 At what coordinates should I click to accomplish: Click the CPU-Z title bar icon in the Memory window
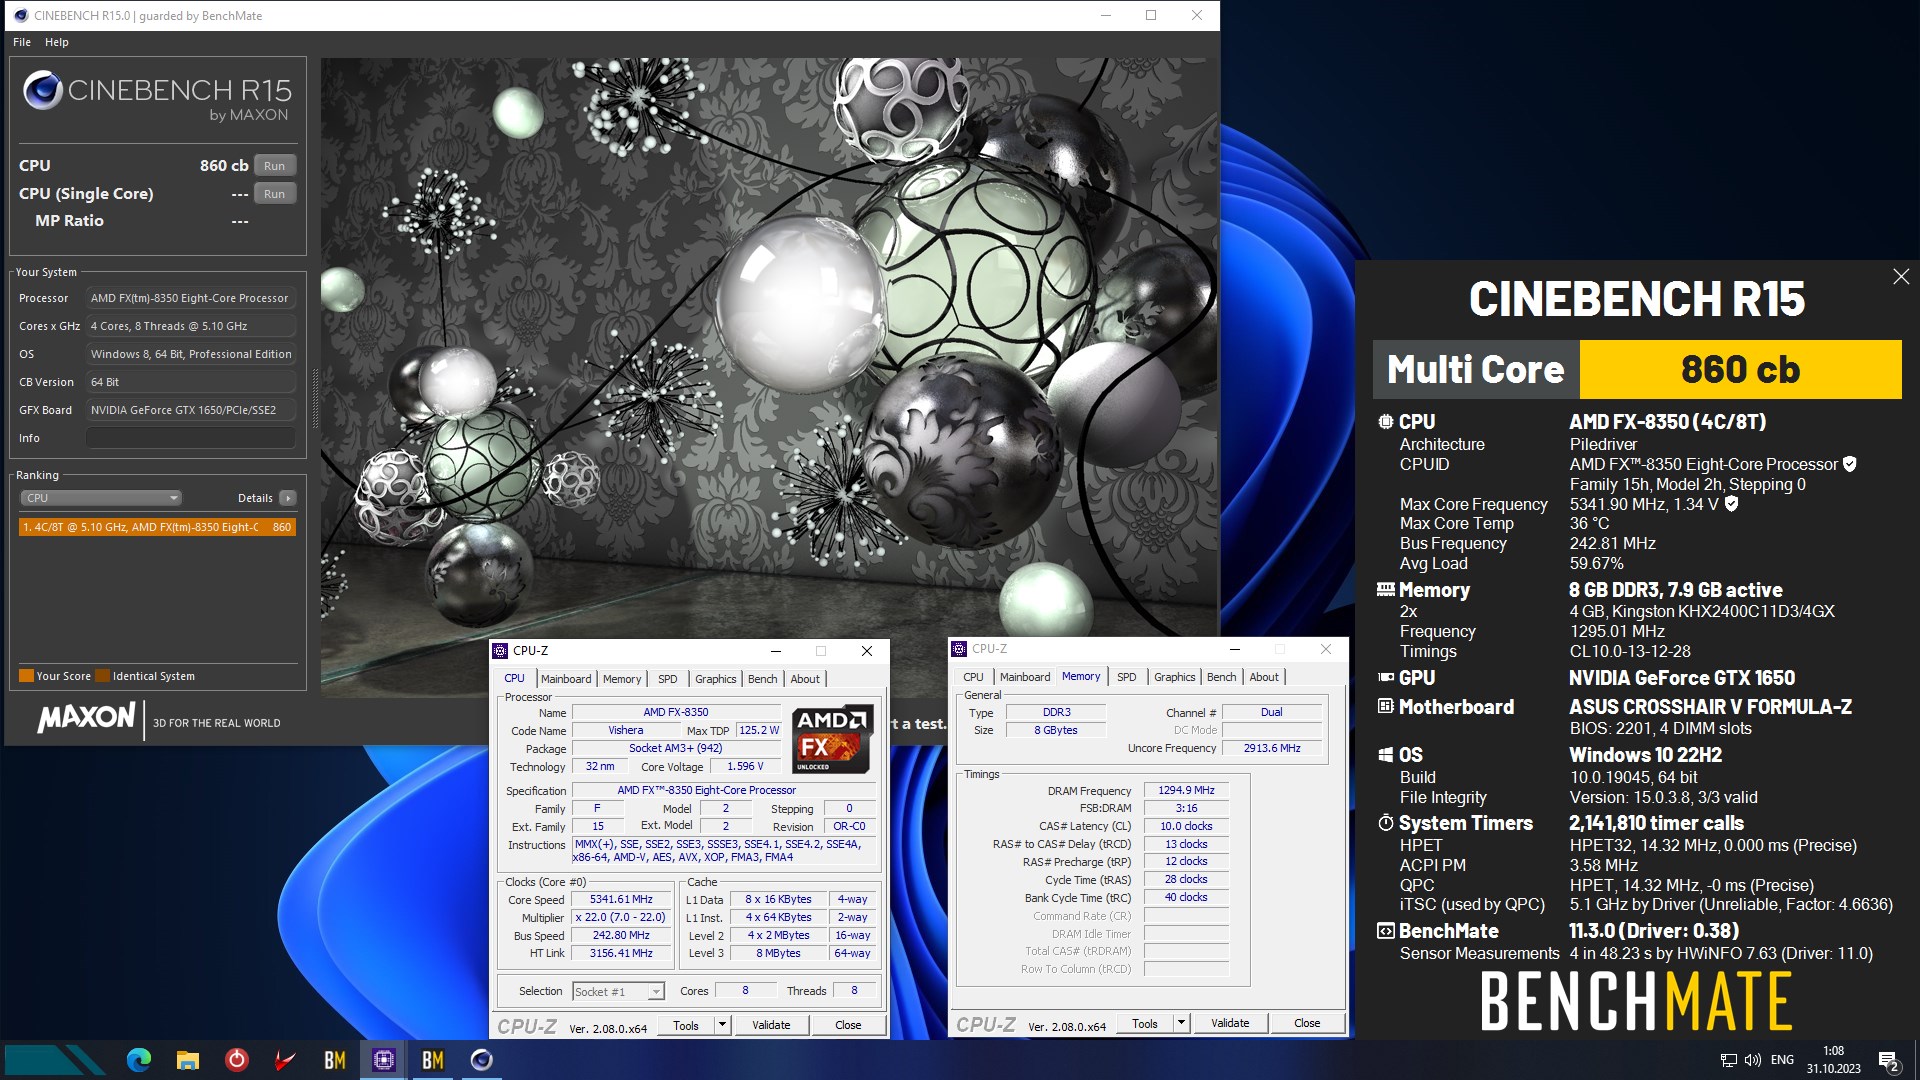(959, 649)
